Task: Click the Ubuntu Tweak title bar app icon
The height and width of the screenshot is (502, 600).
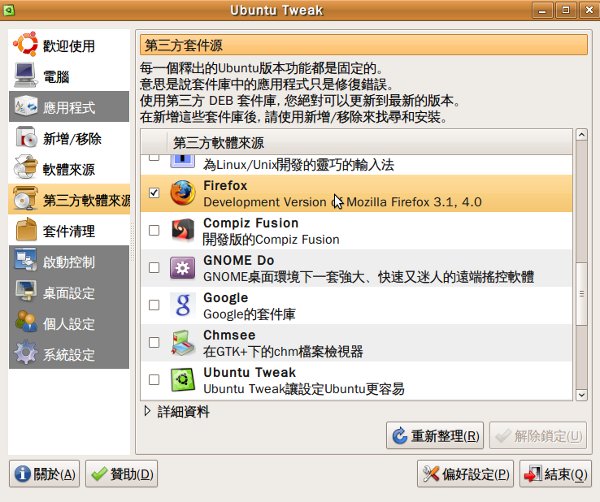Action: click(x=8, y=10)
